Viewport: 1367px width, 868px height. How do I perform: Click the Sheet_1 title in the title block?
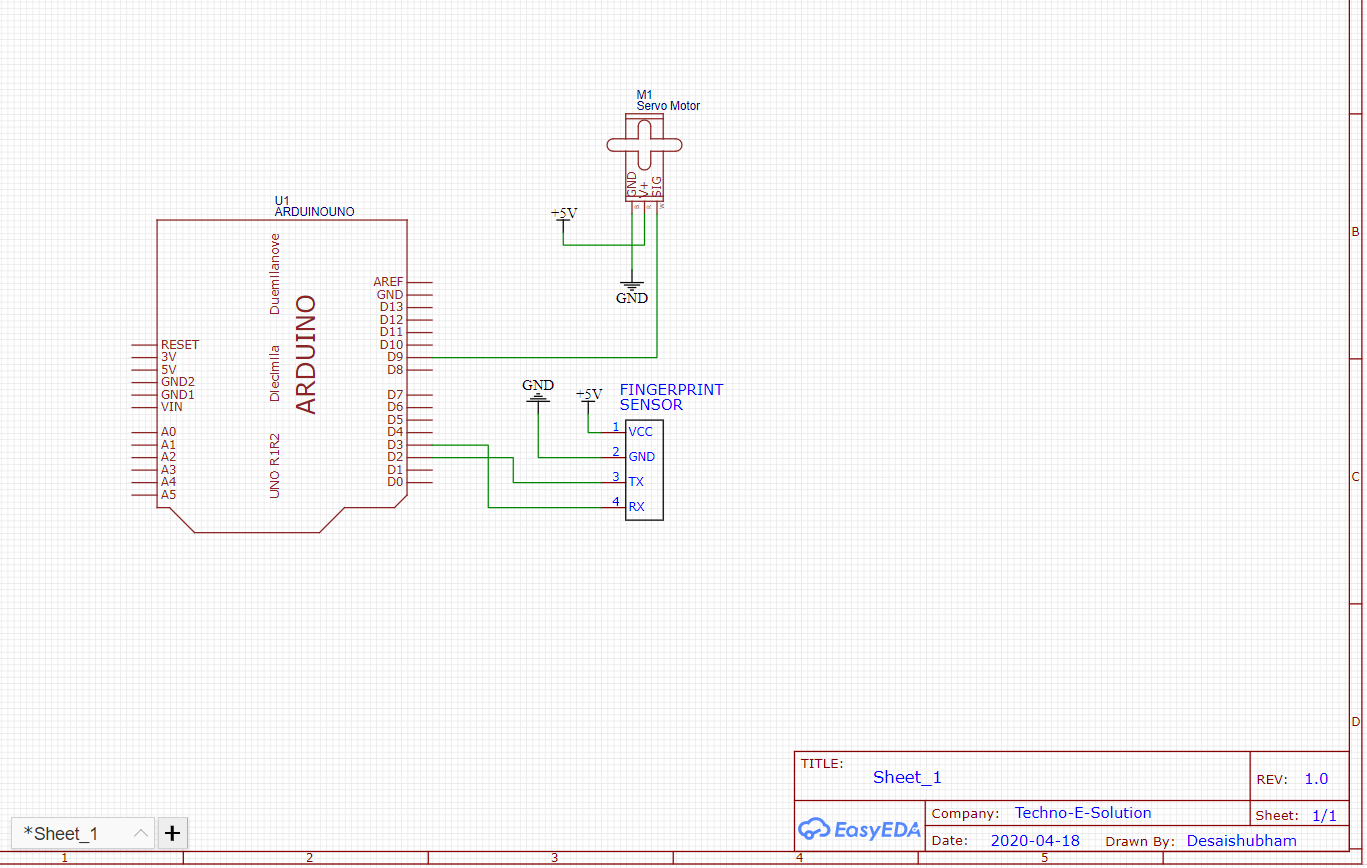pos(906,777)
